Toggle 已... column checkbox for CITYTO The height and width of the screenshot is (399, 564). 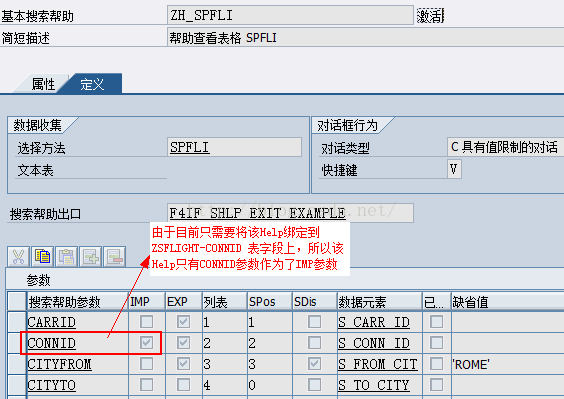click(x=436, y=385)
